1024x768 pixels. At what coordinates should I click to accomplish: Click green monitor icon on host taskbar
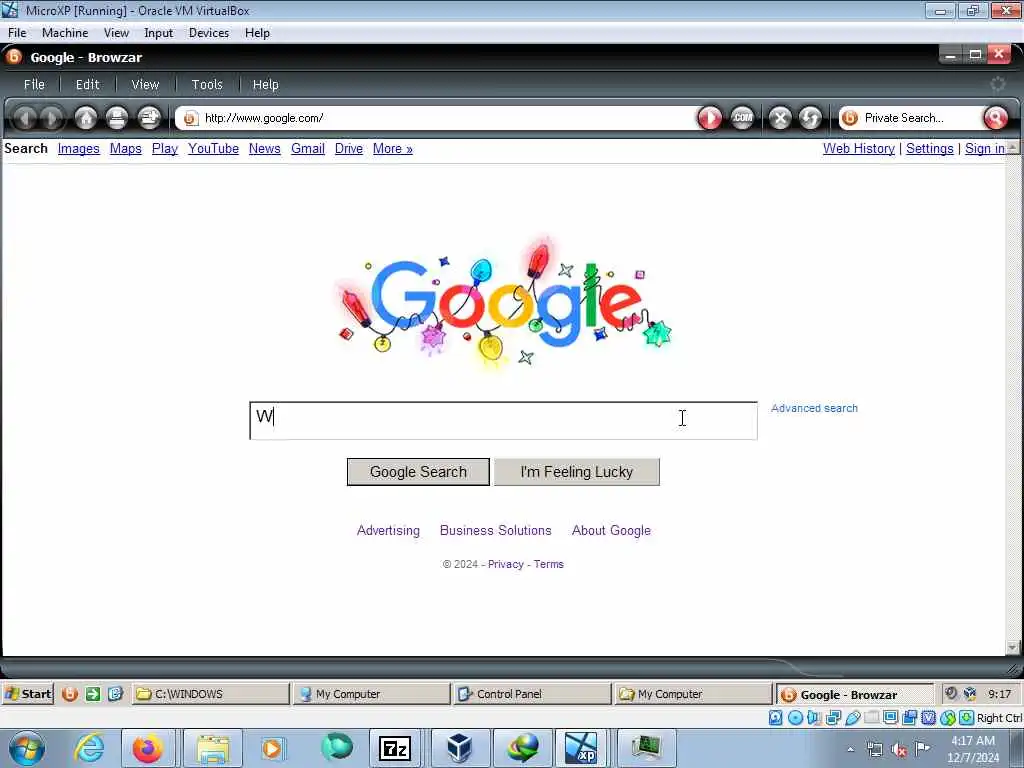coord(645,748)
